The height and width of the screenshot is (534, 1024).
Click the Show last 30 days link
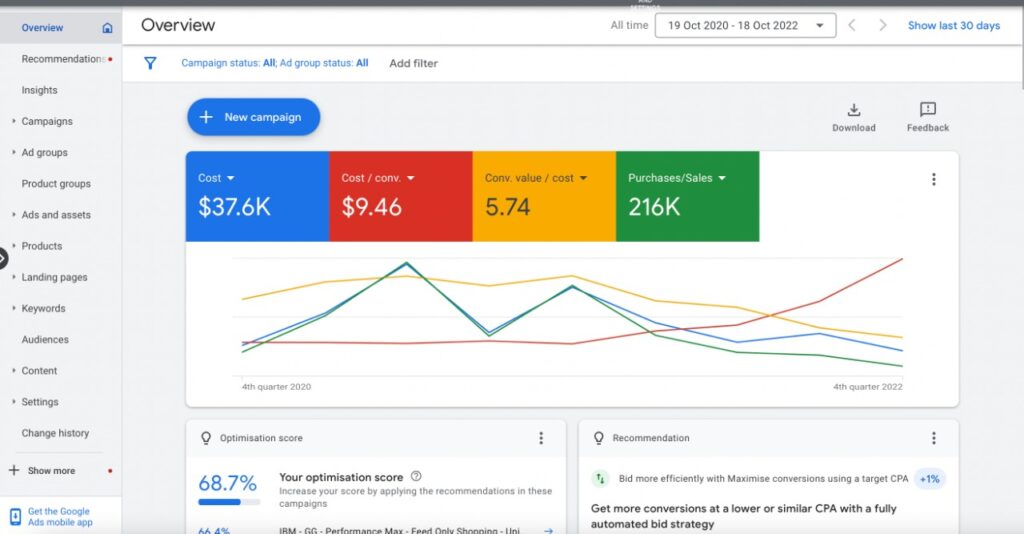(953, 26)
